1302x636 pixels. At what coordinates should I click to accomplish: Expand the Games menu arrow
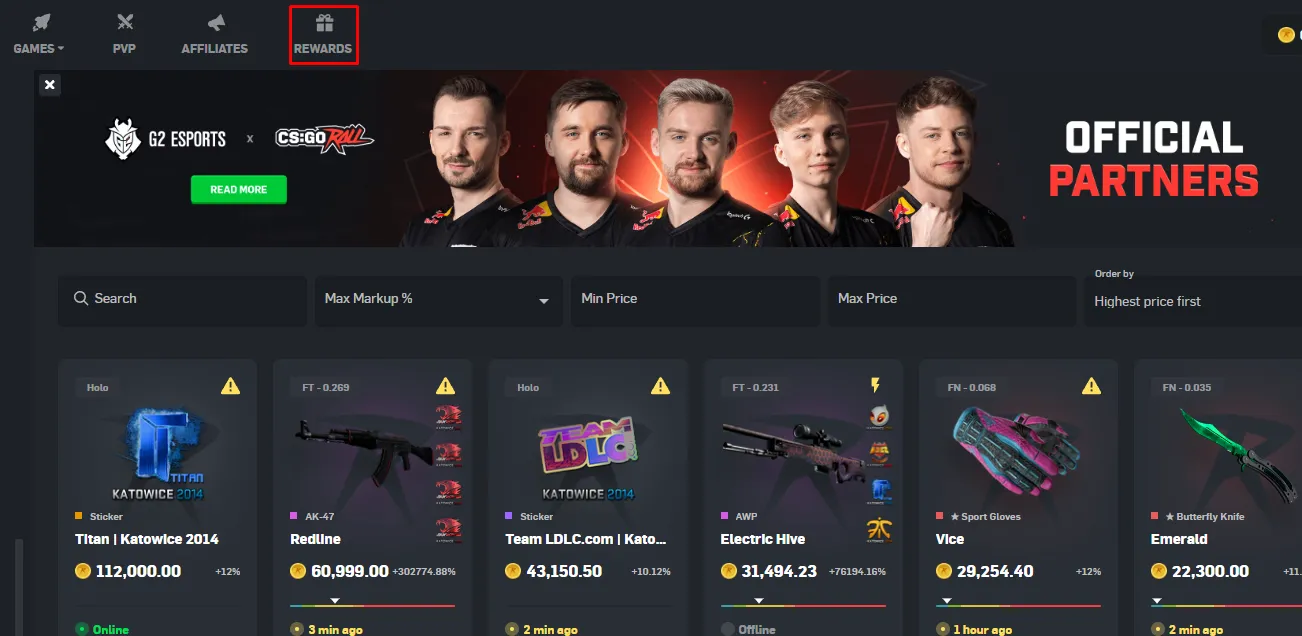pos(61,48)
